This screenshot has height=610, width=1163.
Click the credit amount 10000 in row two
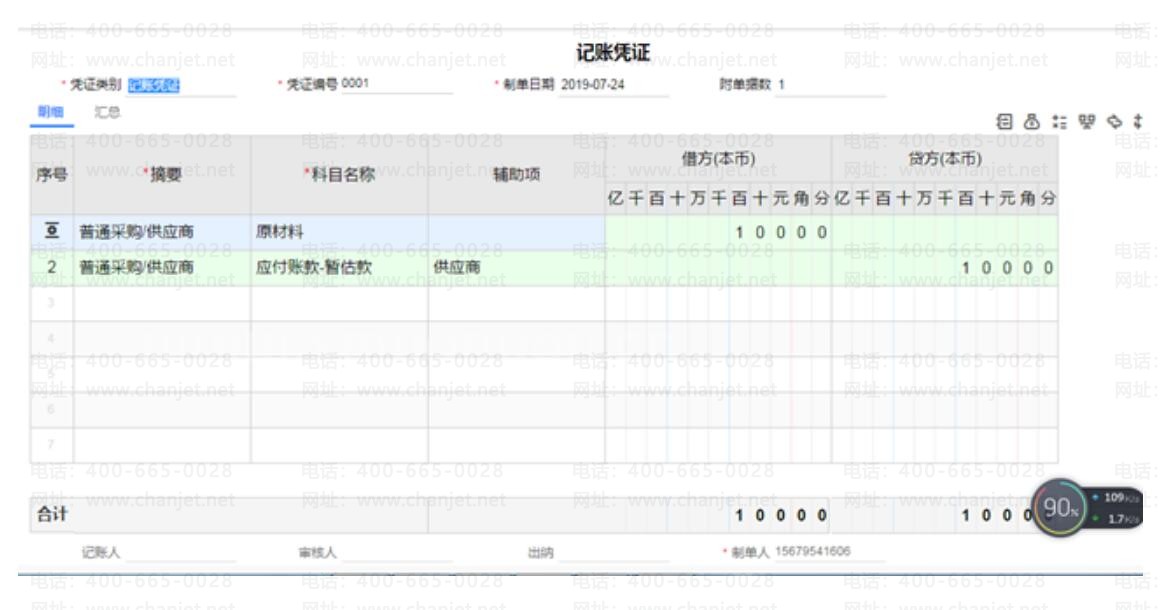(945, 268)
